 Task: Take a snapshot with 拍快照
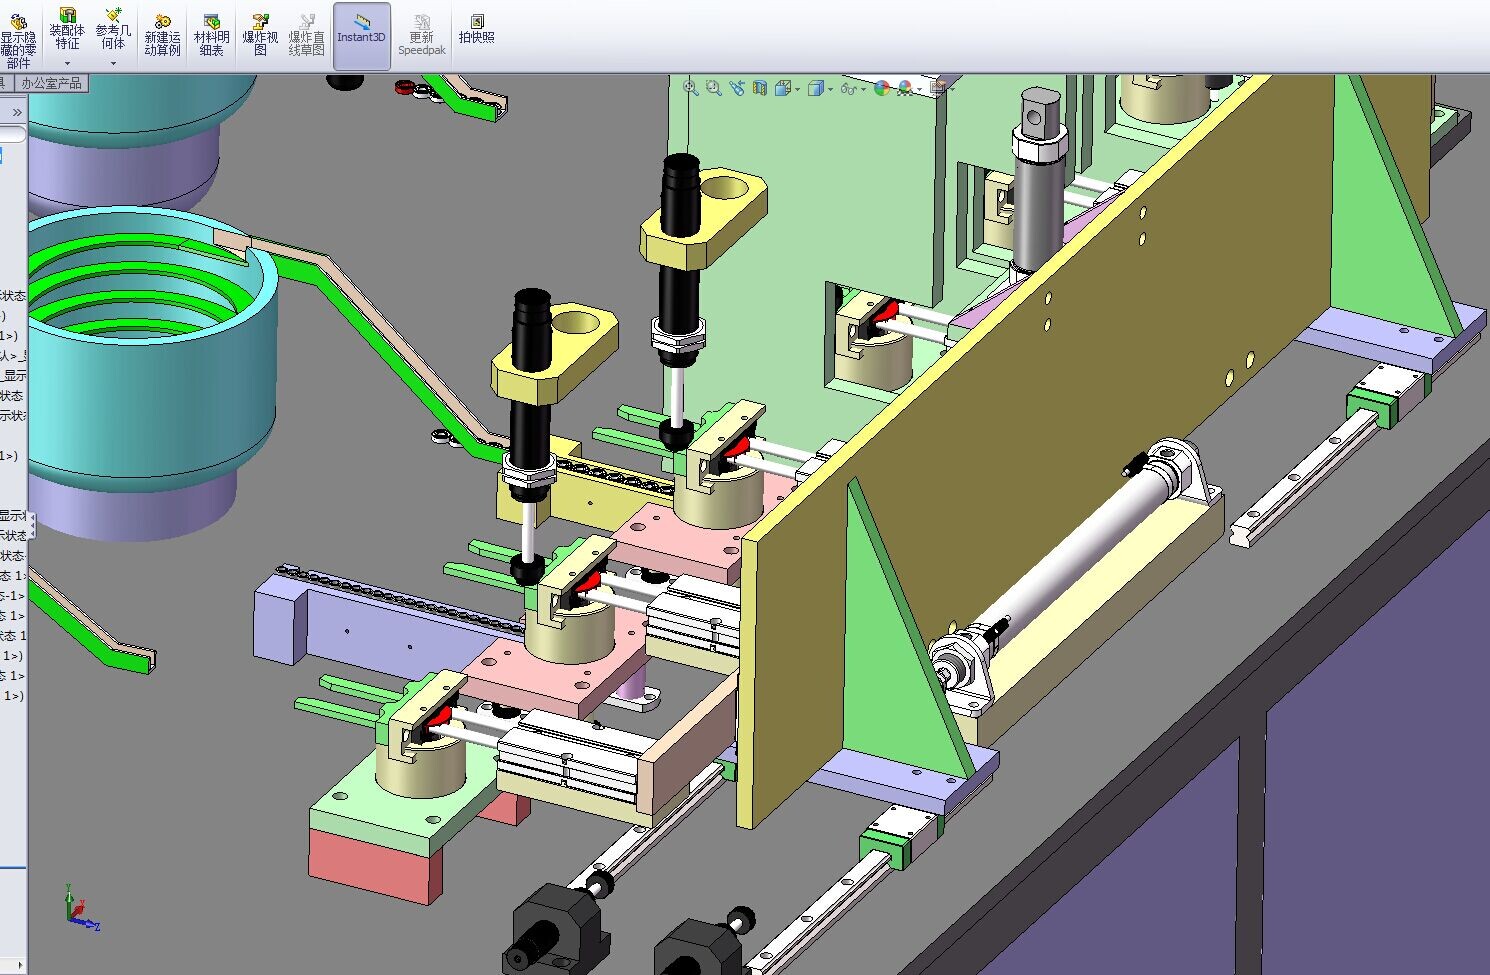coord(477,29)
